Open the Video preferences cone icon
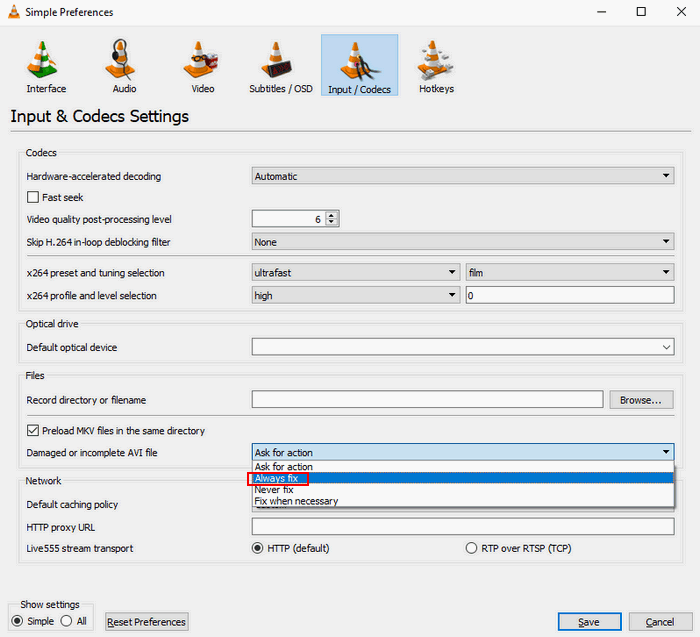The image size is (700, 637). [x=200, y=60]
